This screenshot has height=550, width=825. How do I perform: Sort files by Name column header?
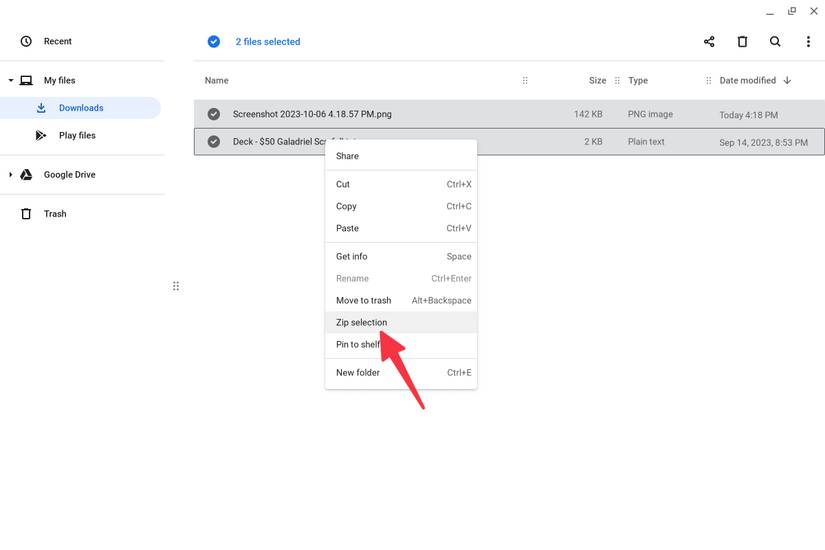click(217, 80)
